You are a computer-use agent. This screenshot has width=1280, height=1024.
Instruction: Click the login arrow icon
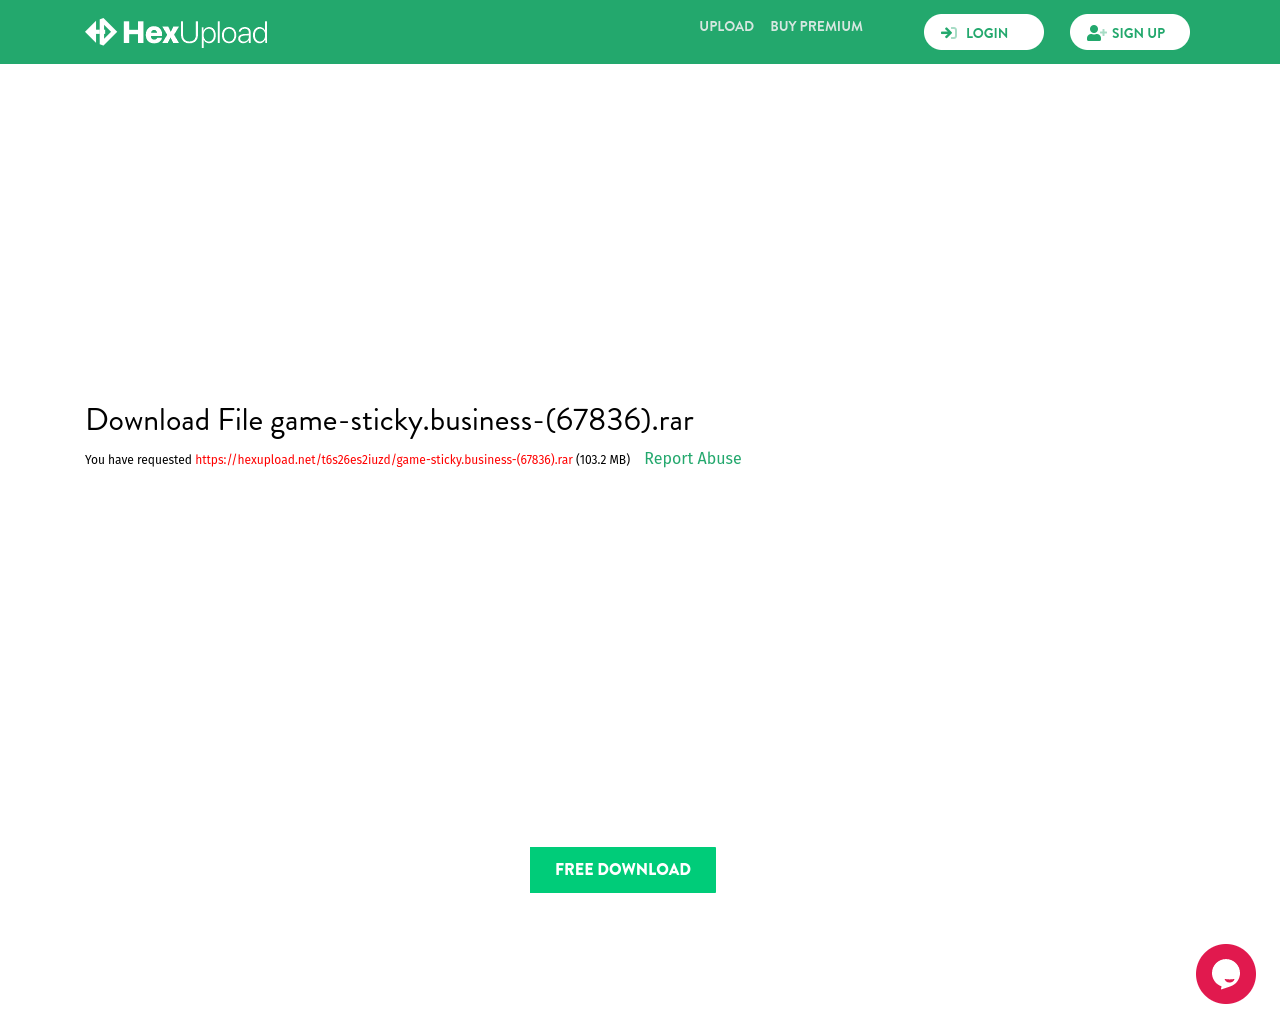click(x=949, y=33)
